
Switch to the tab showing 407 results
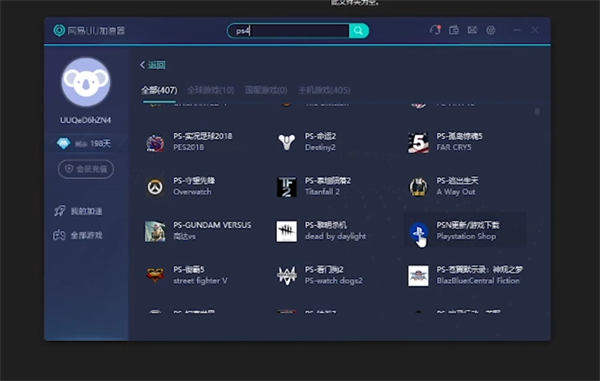[x=159, y=90]
